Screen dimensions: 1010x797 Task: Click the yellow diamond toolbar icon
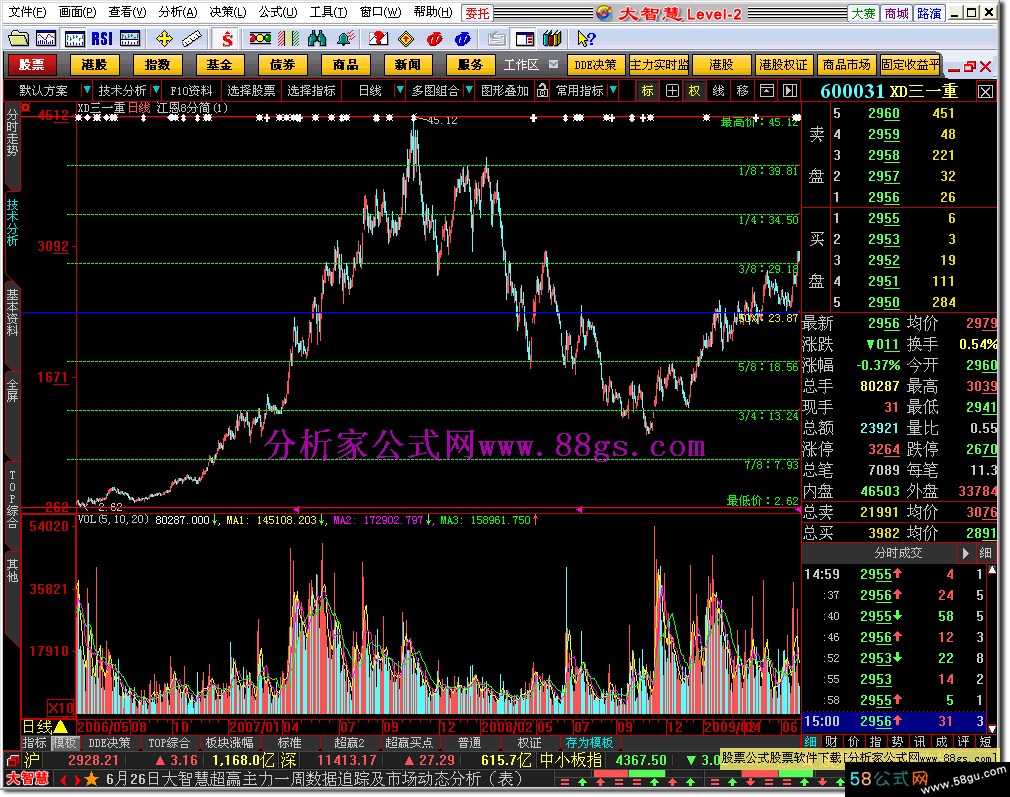[x=406, y=39]
